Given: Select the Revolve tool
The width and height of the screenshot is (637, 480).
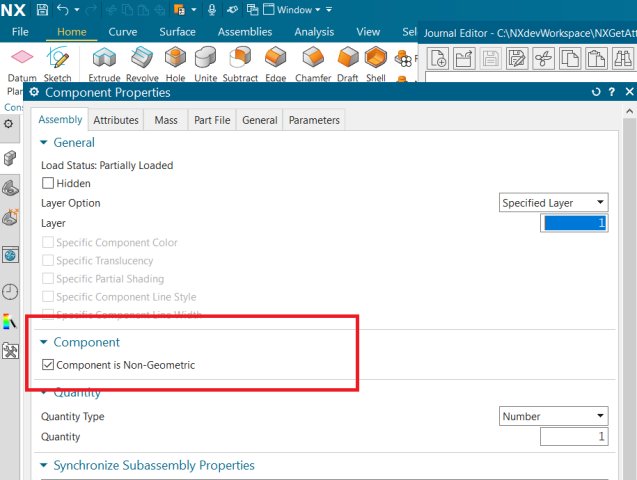Looking at the screenshot, I should coord(142,64).
